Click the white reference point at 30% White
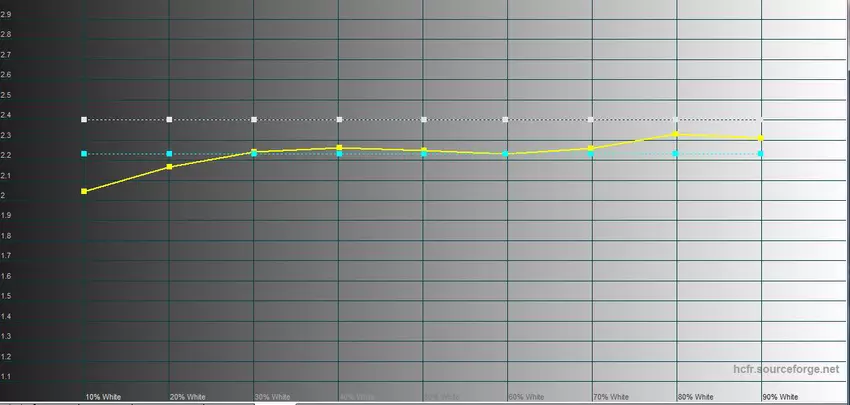850x405 pixels. pyautogui.click(x=254, y=120)
